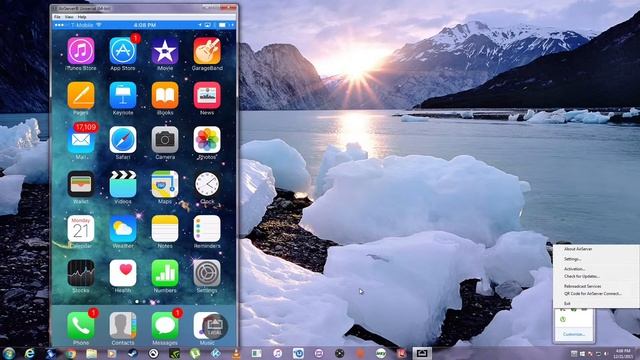640x360 pixels.
Task: Open the Pages app
Action: 81,96
